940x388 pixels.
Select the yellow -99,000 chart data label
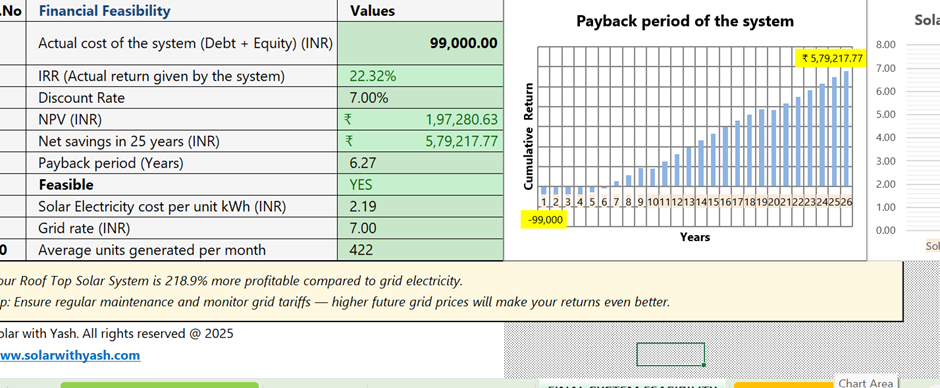pyautogui.click(x=545, y=219)
